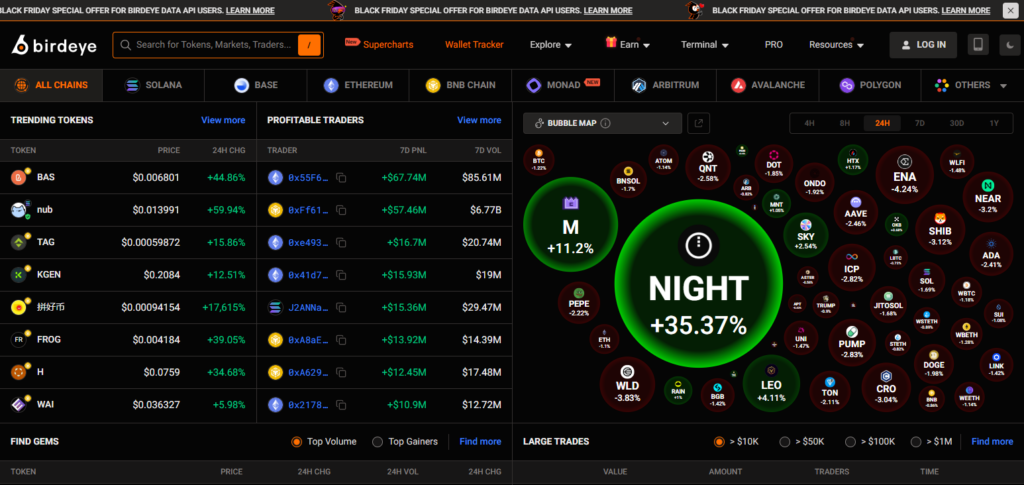Expand the Explore menu
Image resolution: width=1024 pixels, height=485 pixels.
point(551,45)
